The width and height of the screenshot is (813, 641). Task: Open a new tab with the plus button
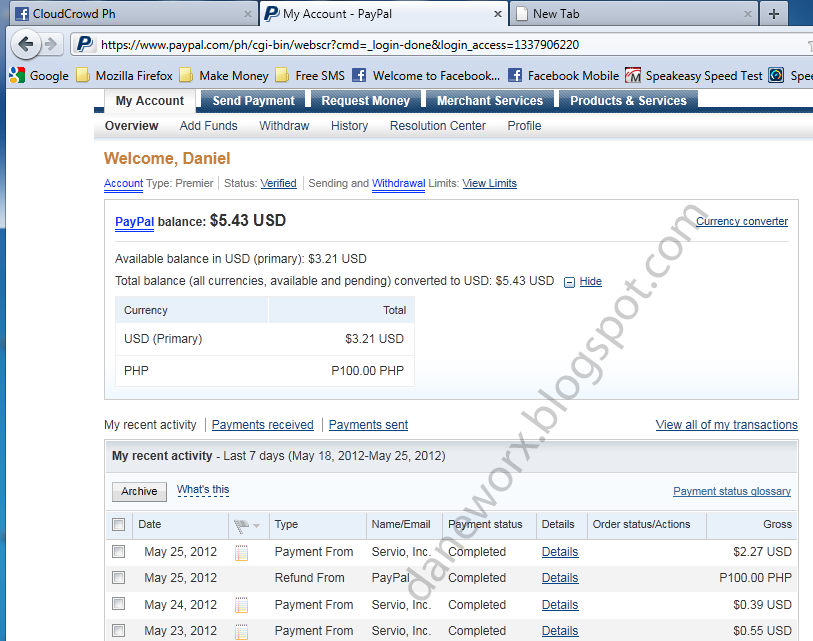[774, 14]
